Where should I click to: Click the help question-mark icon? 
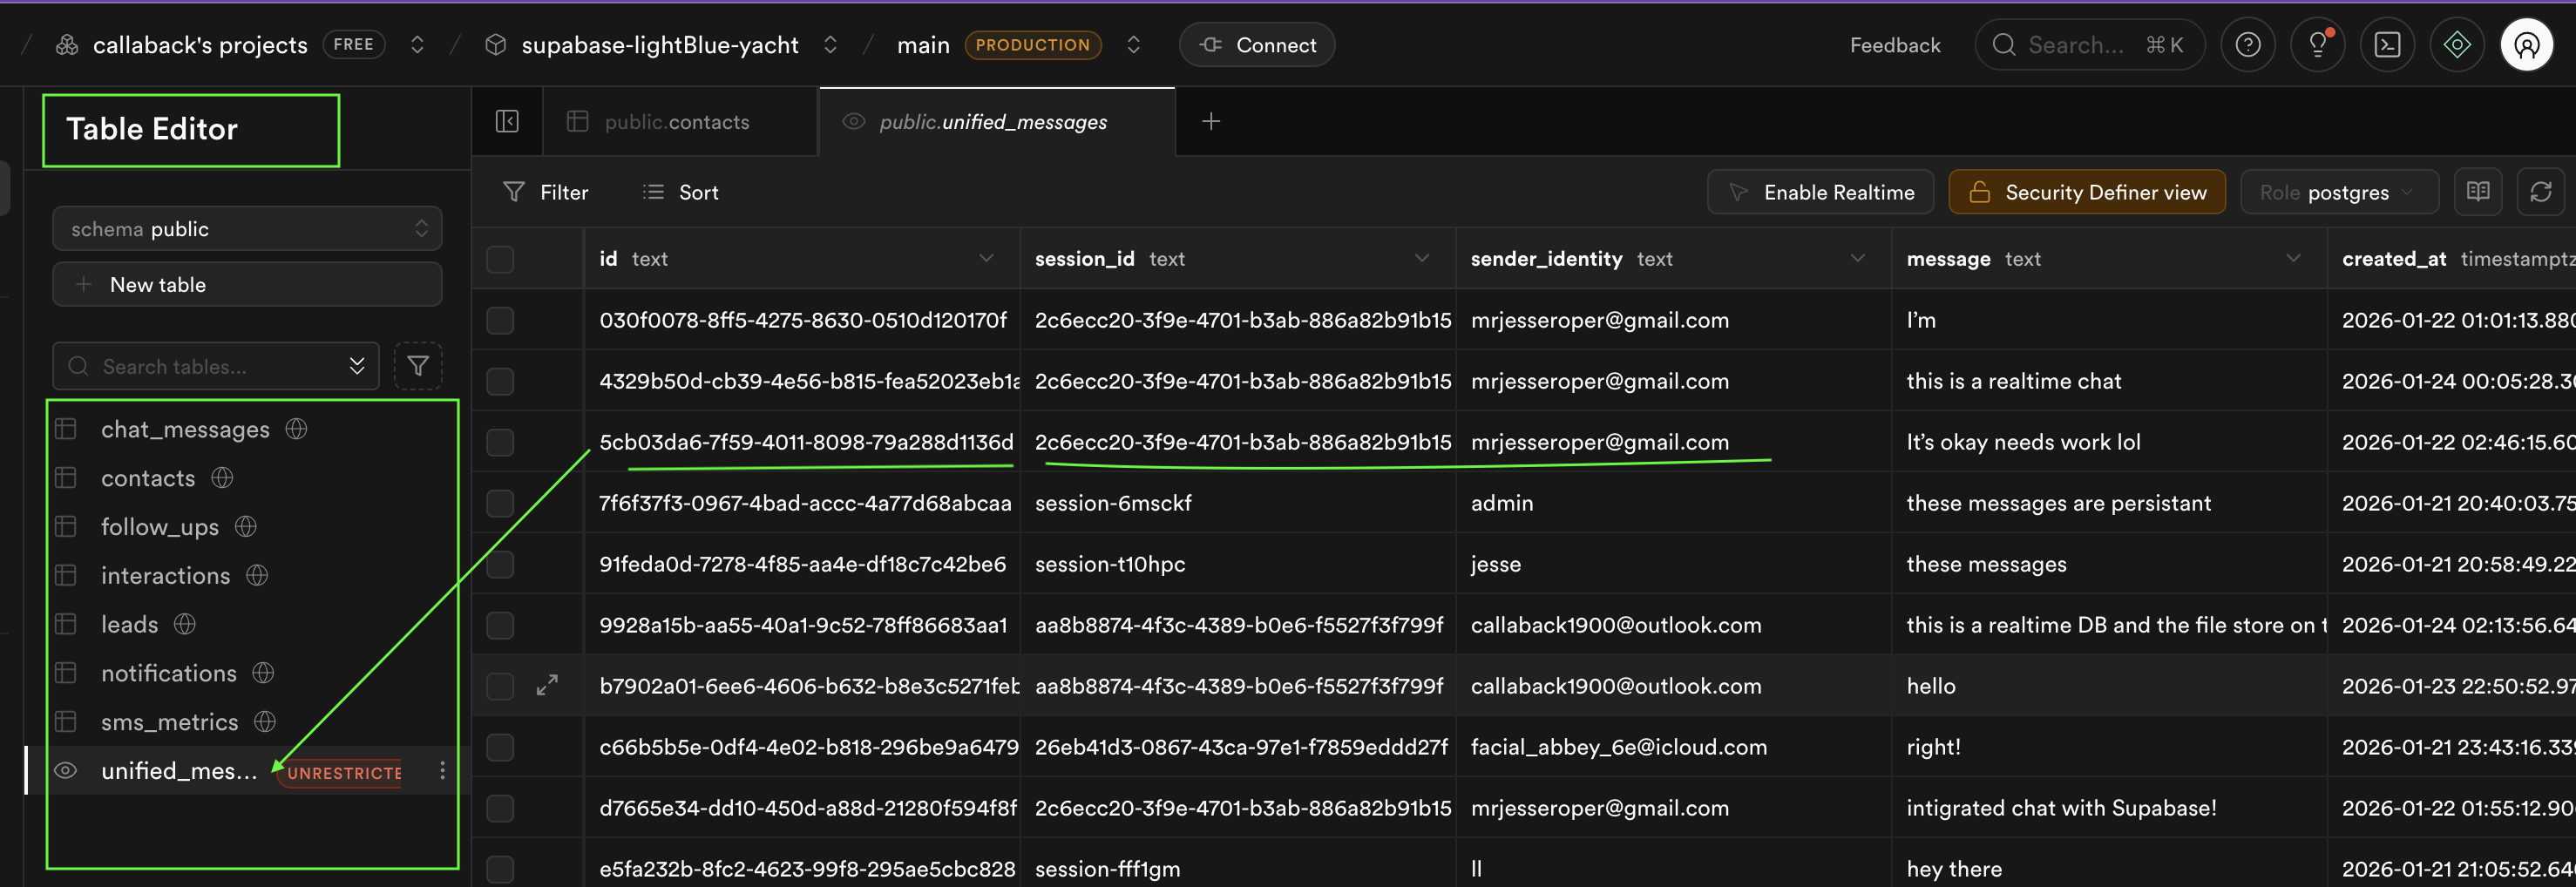coord(2248,44)
